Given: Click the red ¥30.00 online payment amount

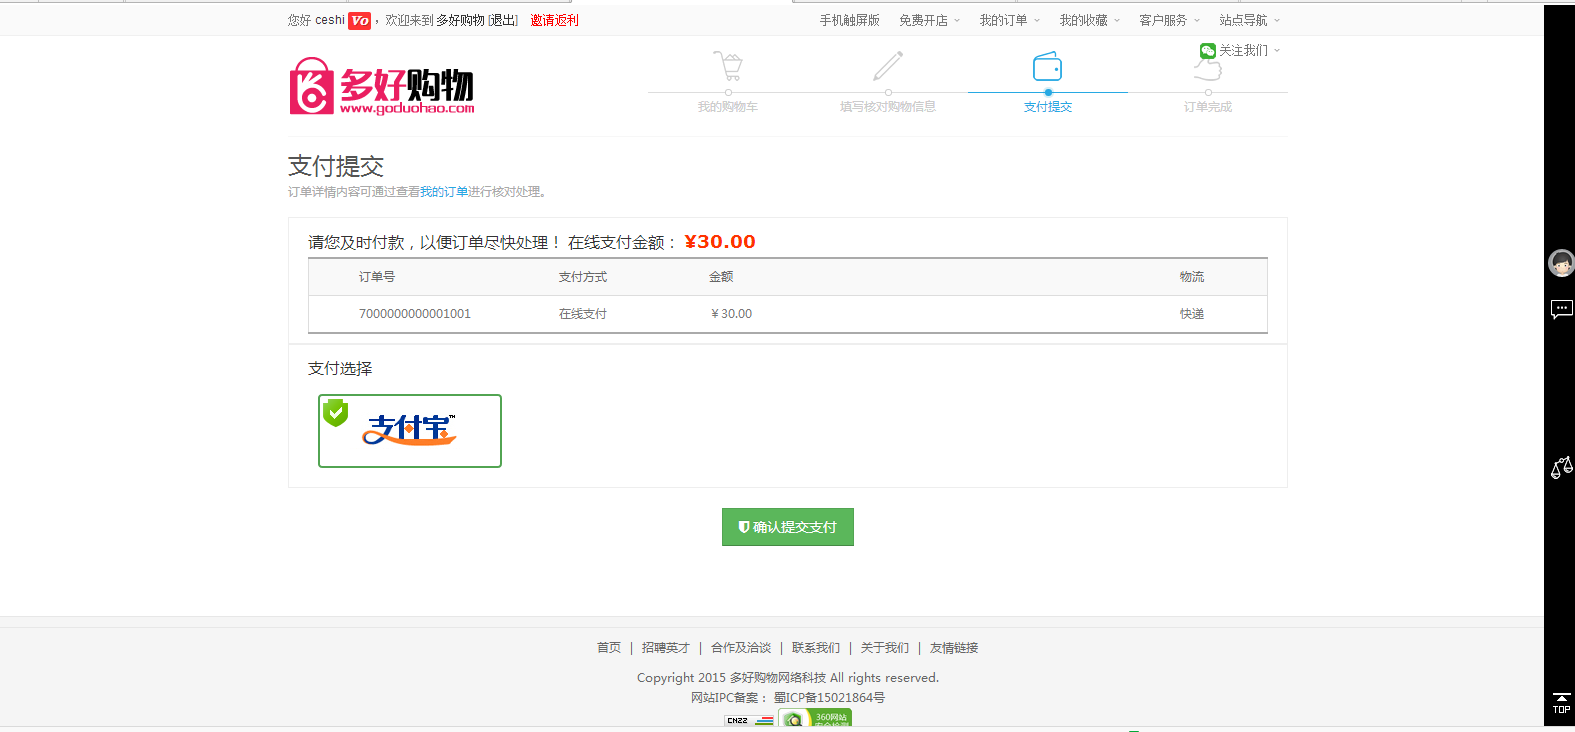Looking at the screenshot, I should (720, 242).
